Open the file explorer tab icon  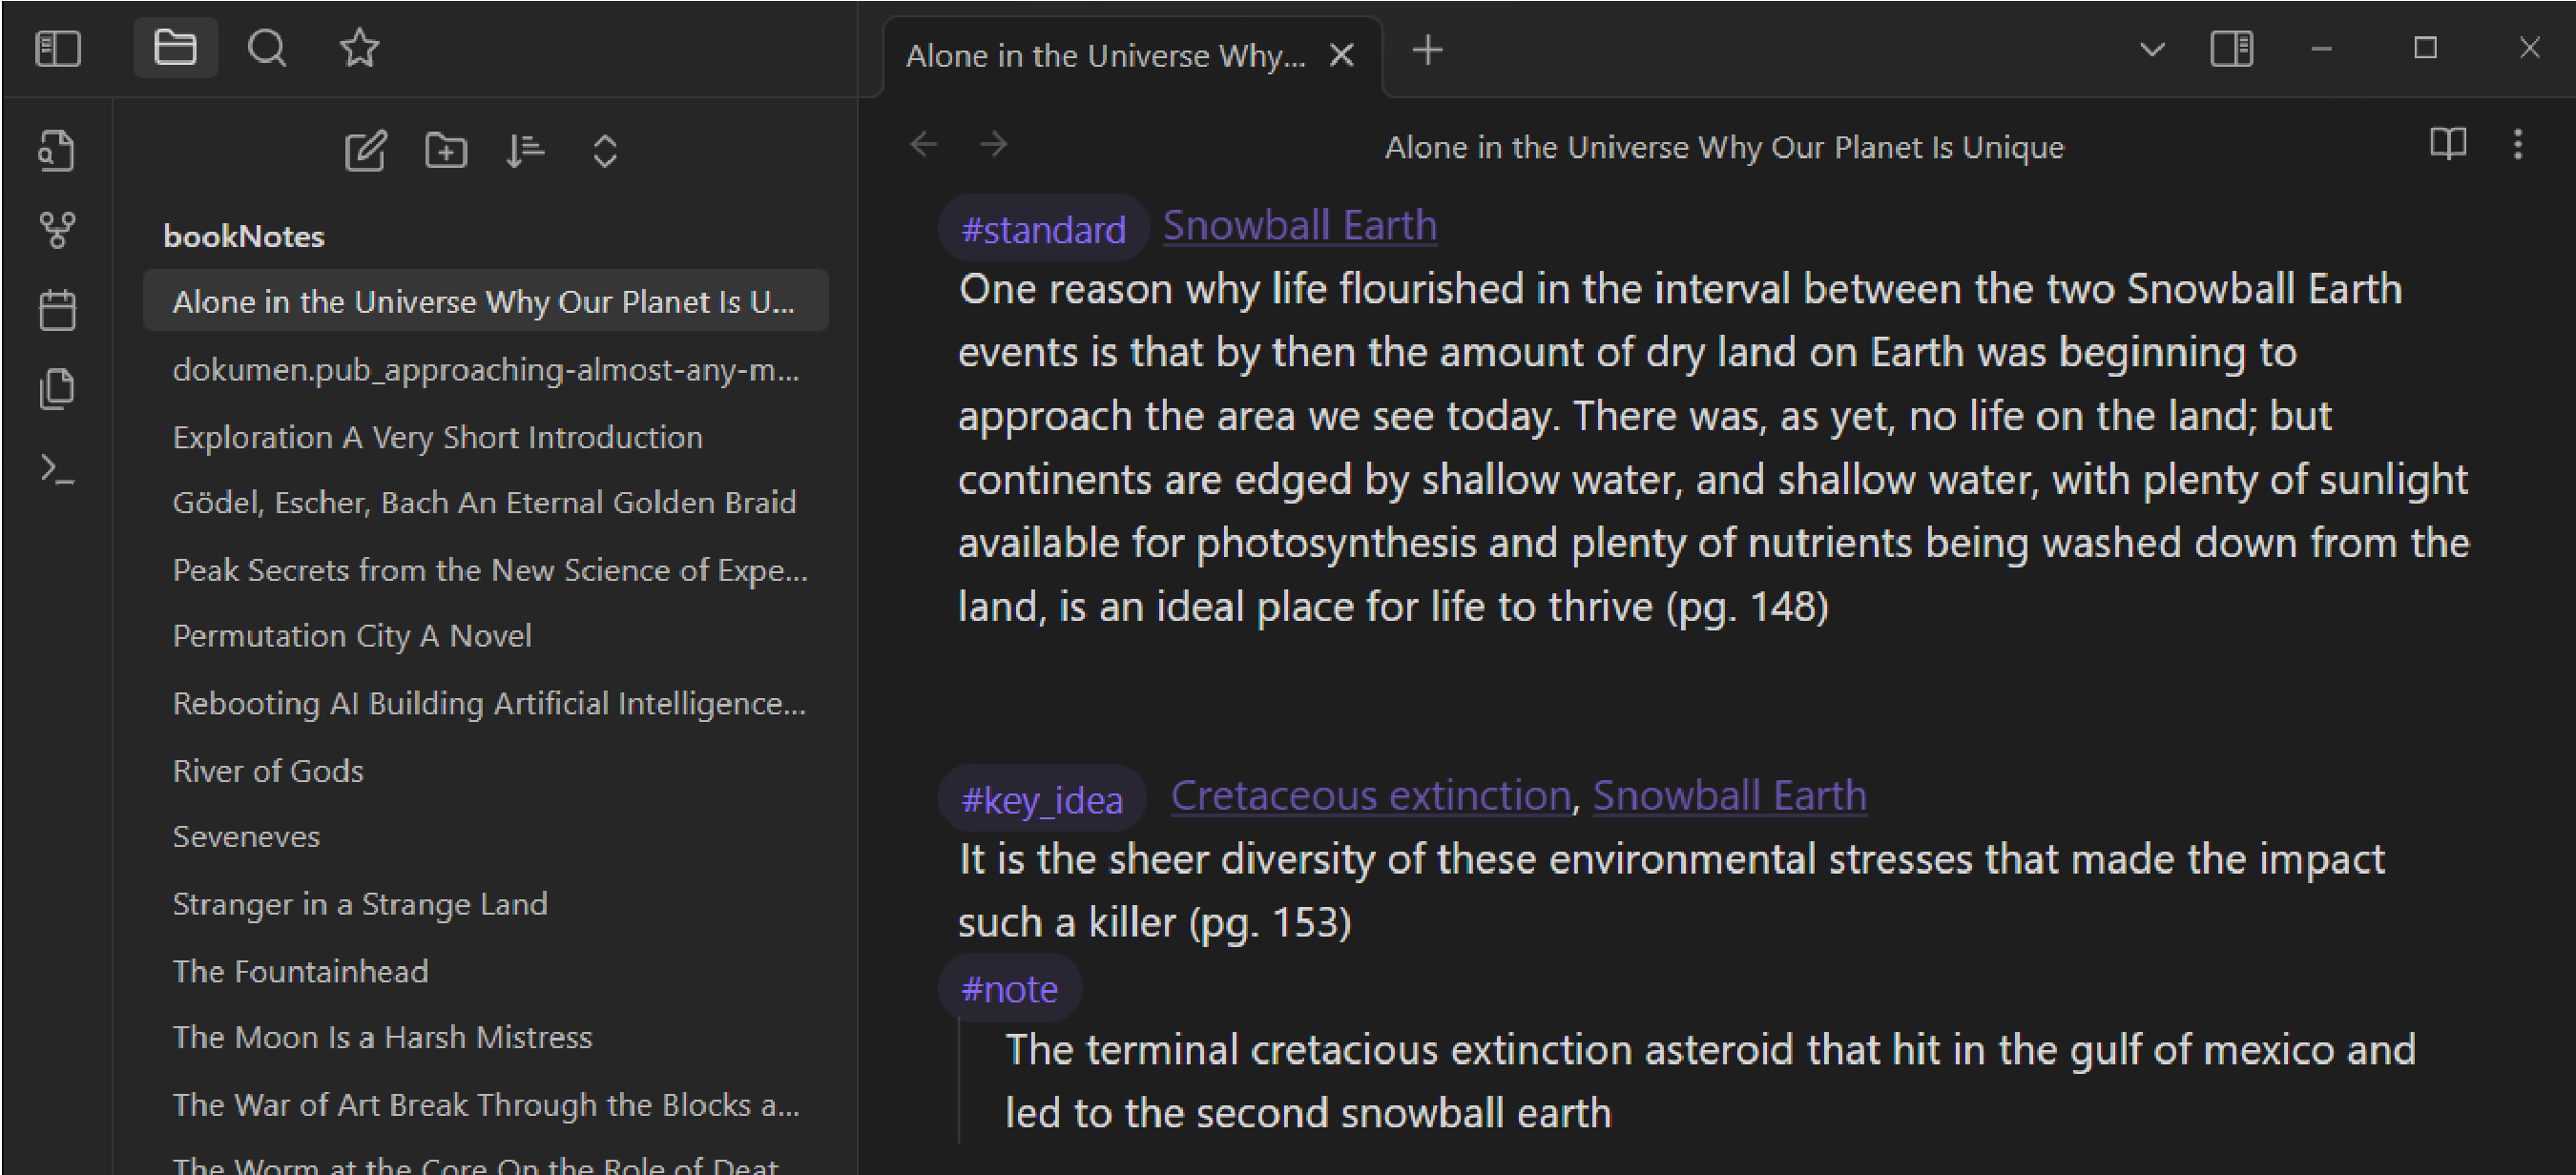175,48
